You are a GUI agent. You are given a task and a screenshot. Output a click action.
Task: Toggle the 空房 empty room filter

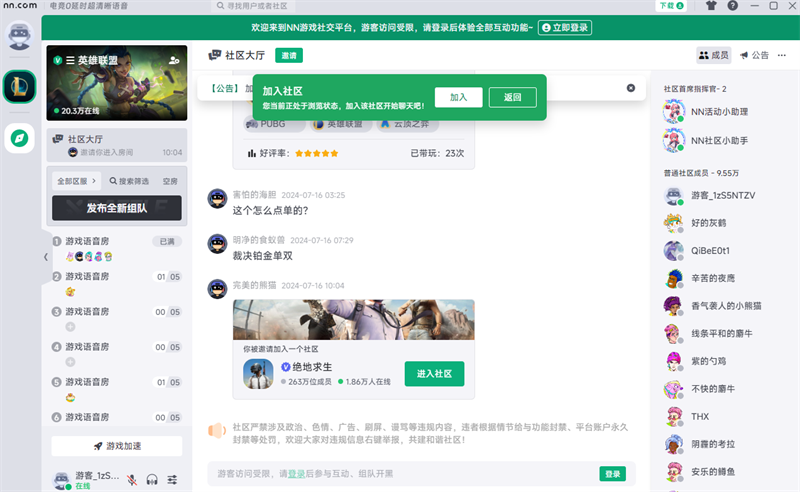tap(170, 181)
